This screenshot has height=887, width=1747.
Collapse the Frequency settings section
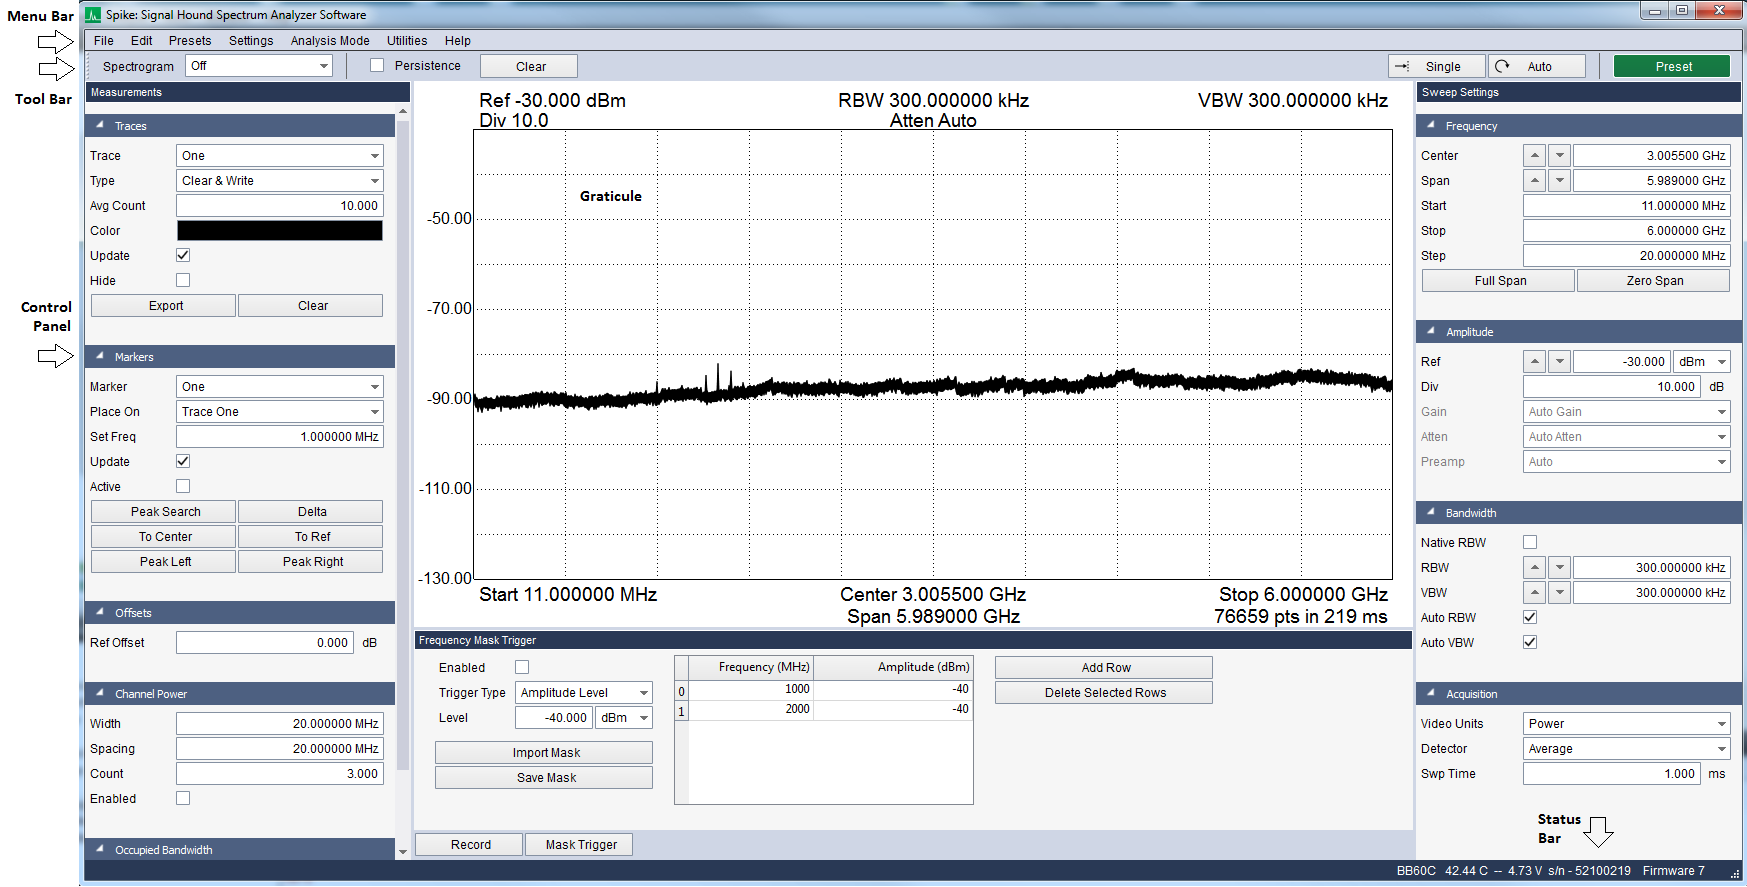click(1431, 126)
